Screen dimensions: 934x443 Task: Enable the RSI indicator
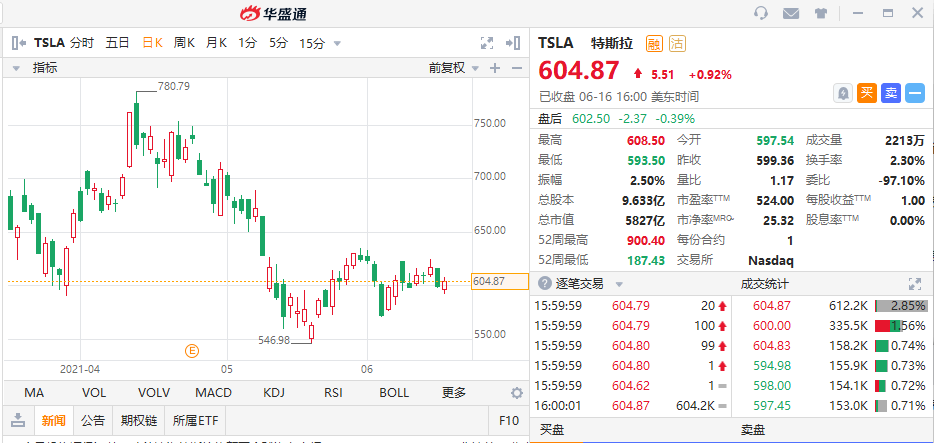[x=333, y=393]
